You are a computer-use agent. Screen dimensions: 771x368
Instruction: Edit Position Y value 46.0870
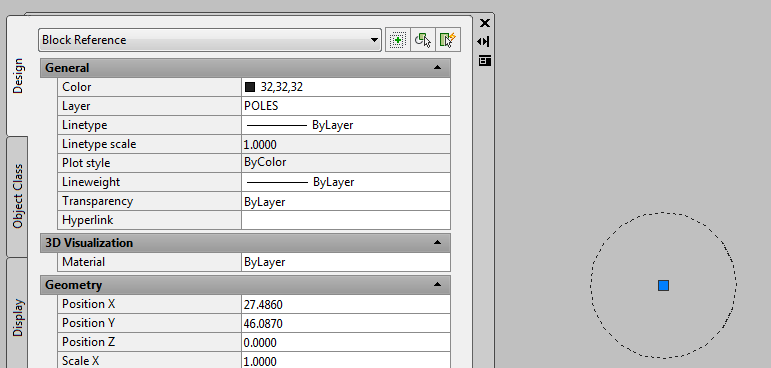tap(346, 323)
